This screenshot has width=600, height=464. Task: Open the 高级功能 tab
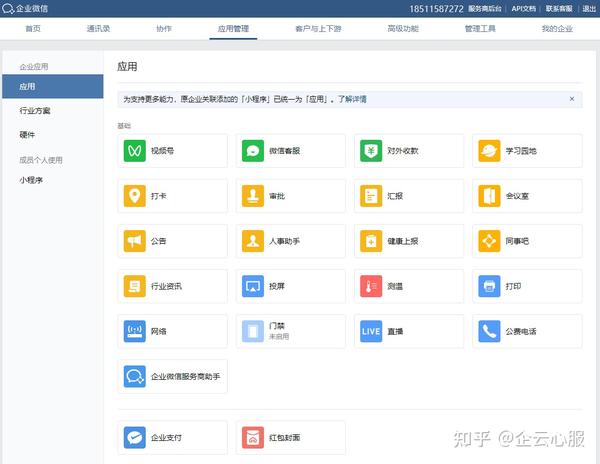403,29
